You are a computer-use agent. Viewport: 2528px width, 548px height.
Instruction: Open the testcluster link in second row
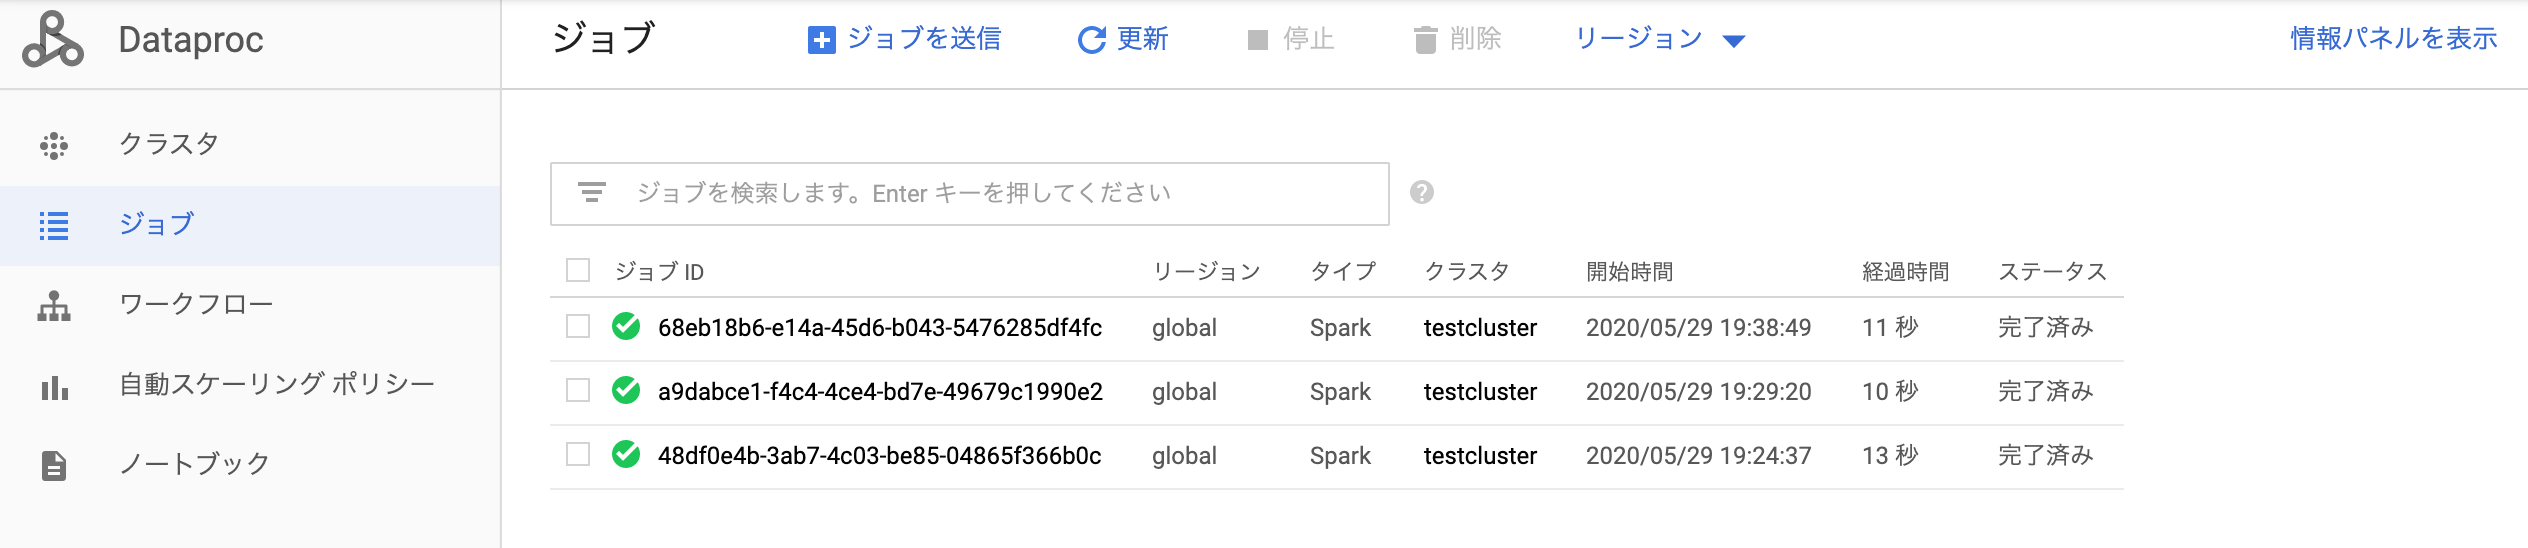[1480, 392]
